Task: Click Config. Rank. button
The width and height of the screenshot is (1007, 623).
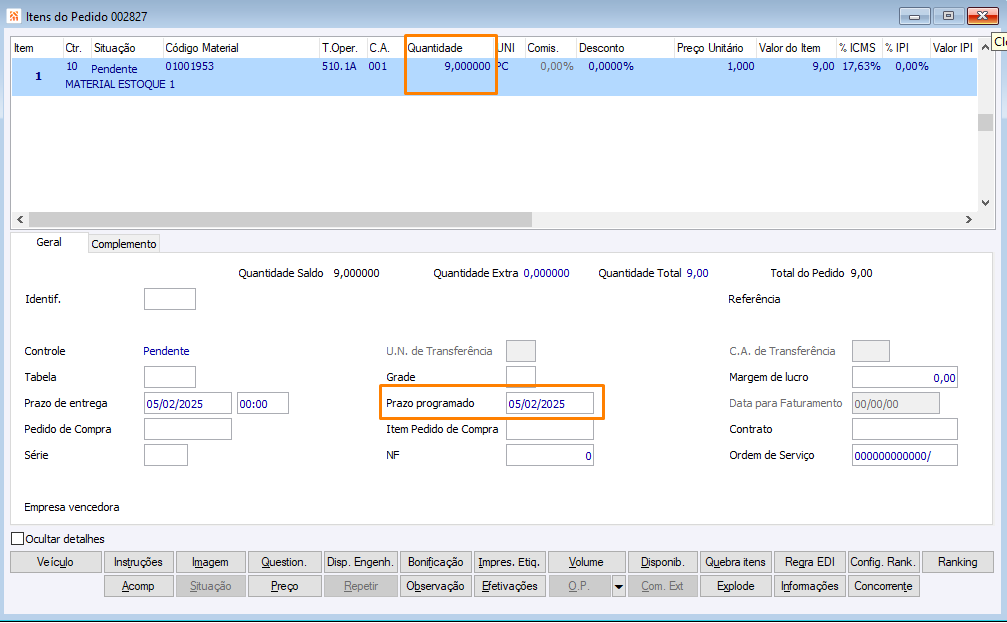Action: point(884,562)
